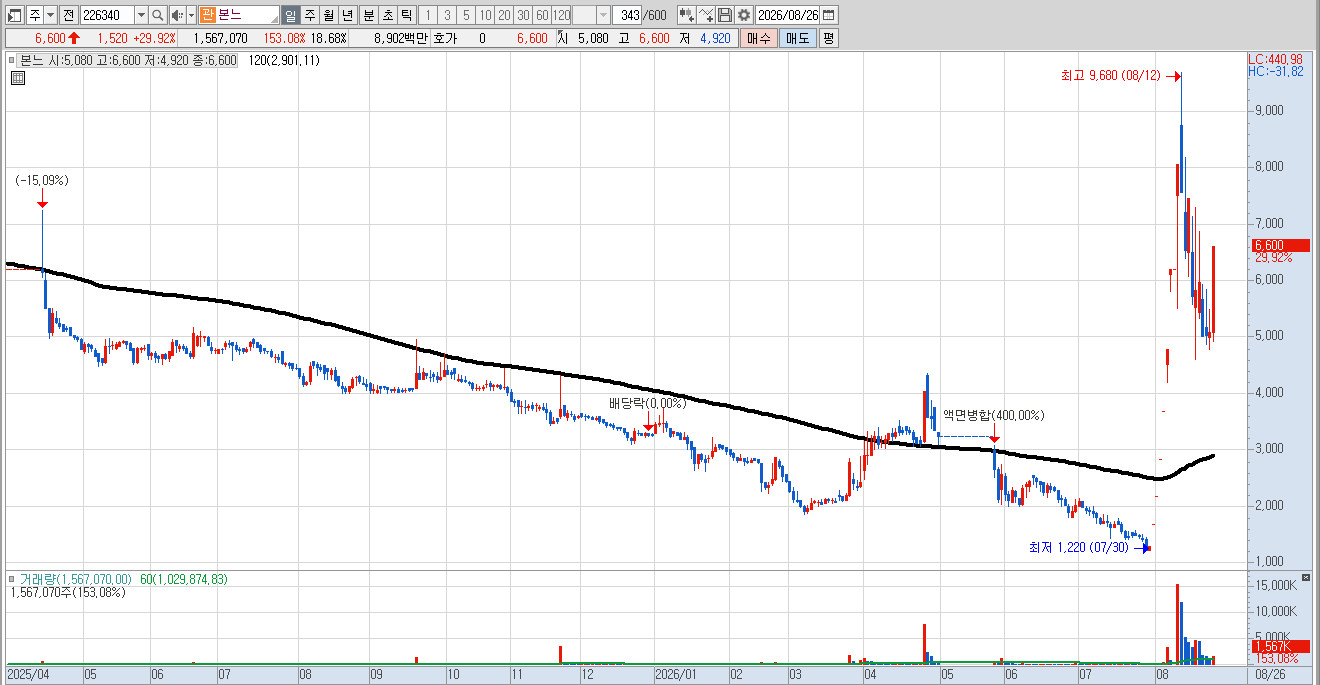
Task: Select the 일 daily period toggle
Action: click(290, 15)
